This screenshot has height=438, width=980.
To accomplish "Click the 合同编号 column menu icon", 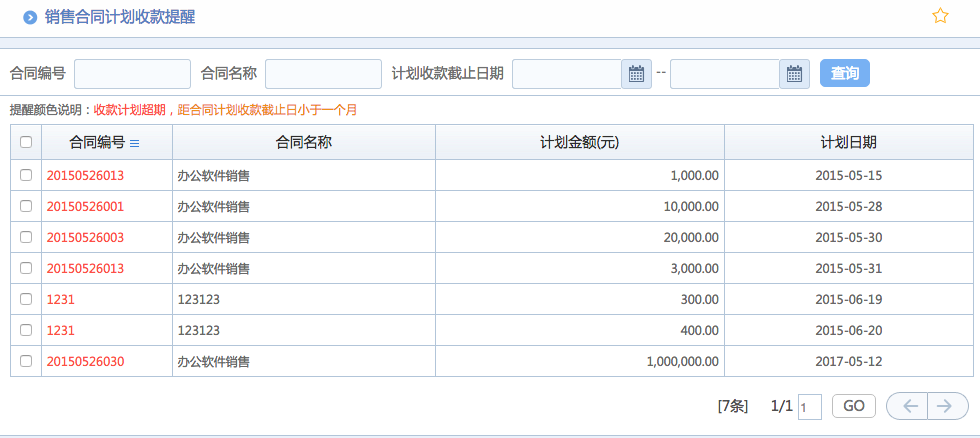I will [x=135, y=143].
